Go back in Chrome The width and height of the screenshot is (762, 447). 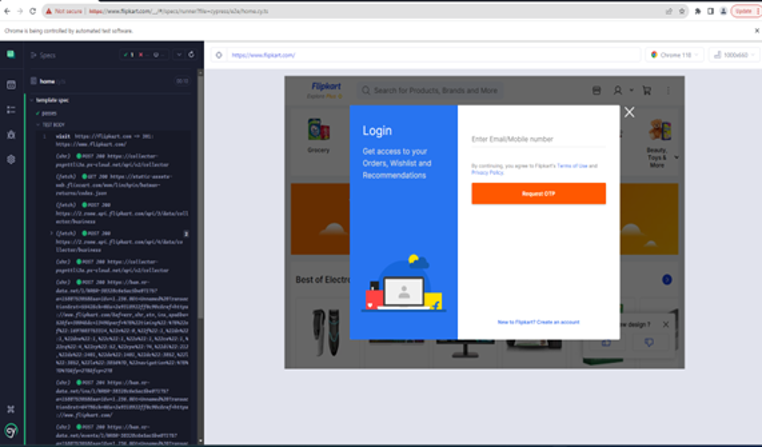tap(7, 11)
